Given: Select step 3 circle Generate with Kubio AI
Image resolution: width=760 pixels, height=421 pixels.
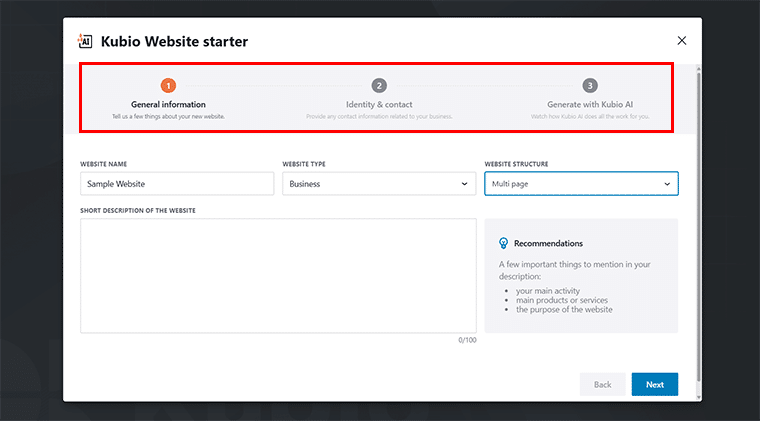Looking at the screenshot, I should pos(590,86).
